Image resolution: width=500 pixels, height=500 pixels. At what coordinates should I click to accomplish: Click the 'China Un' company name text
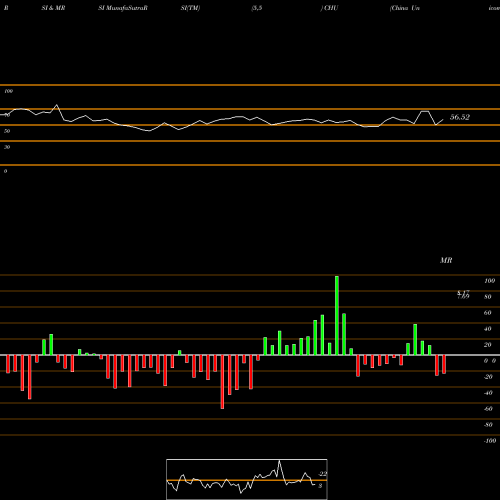pyautogui.click(x=405, y=8)
